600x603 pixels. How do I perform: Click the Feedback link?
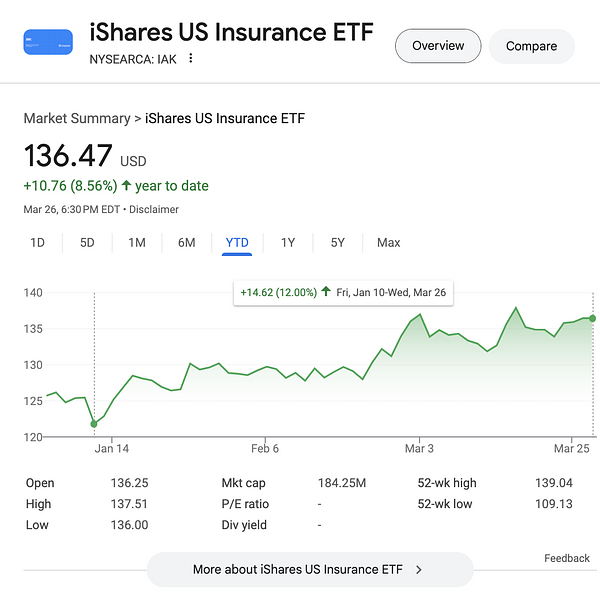tap(566, 558)
